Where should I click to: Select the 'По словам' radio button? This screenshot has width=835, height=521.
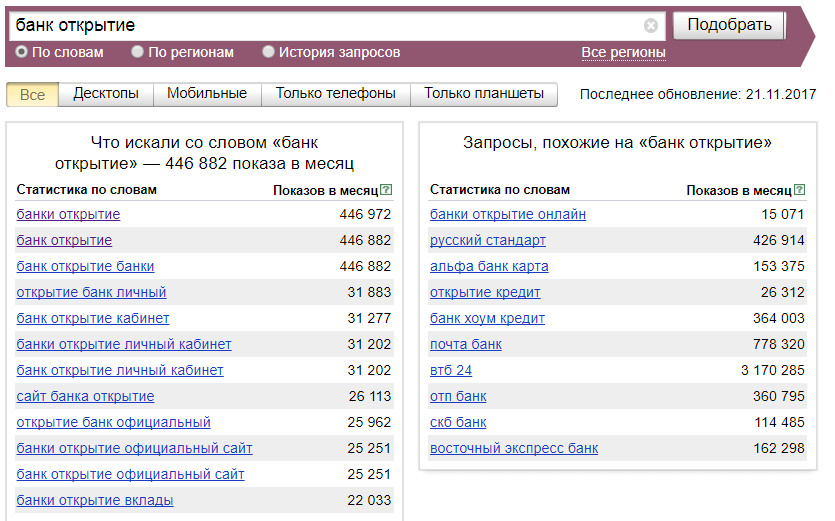coord(21,52)
